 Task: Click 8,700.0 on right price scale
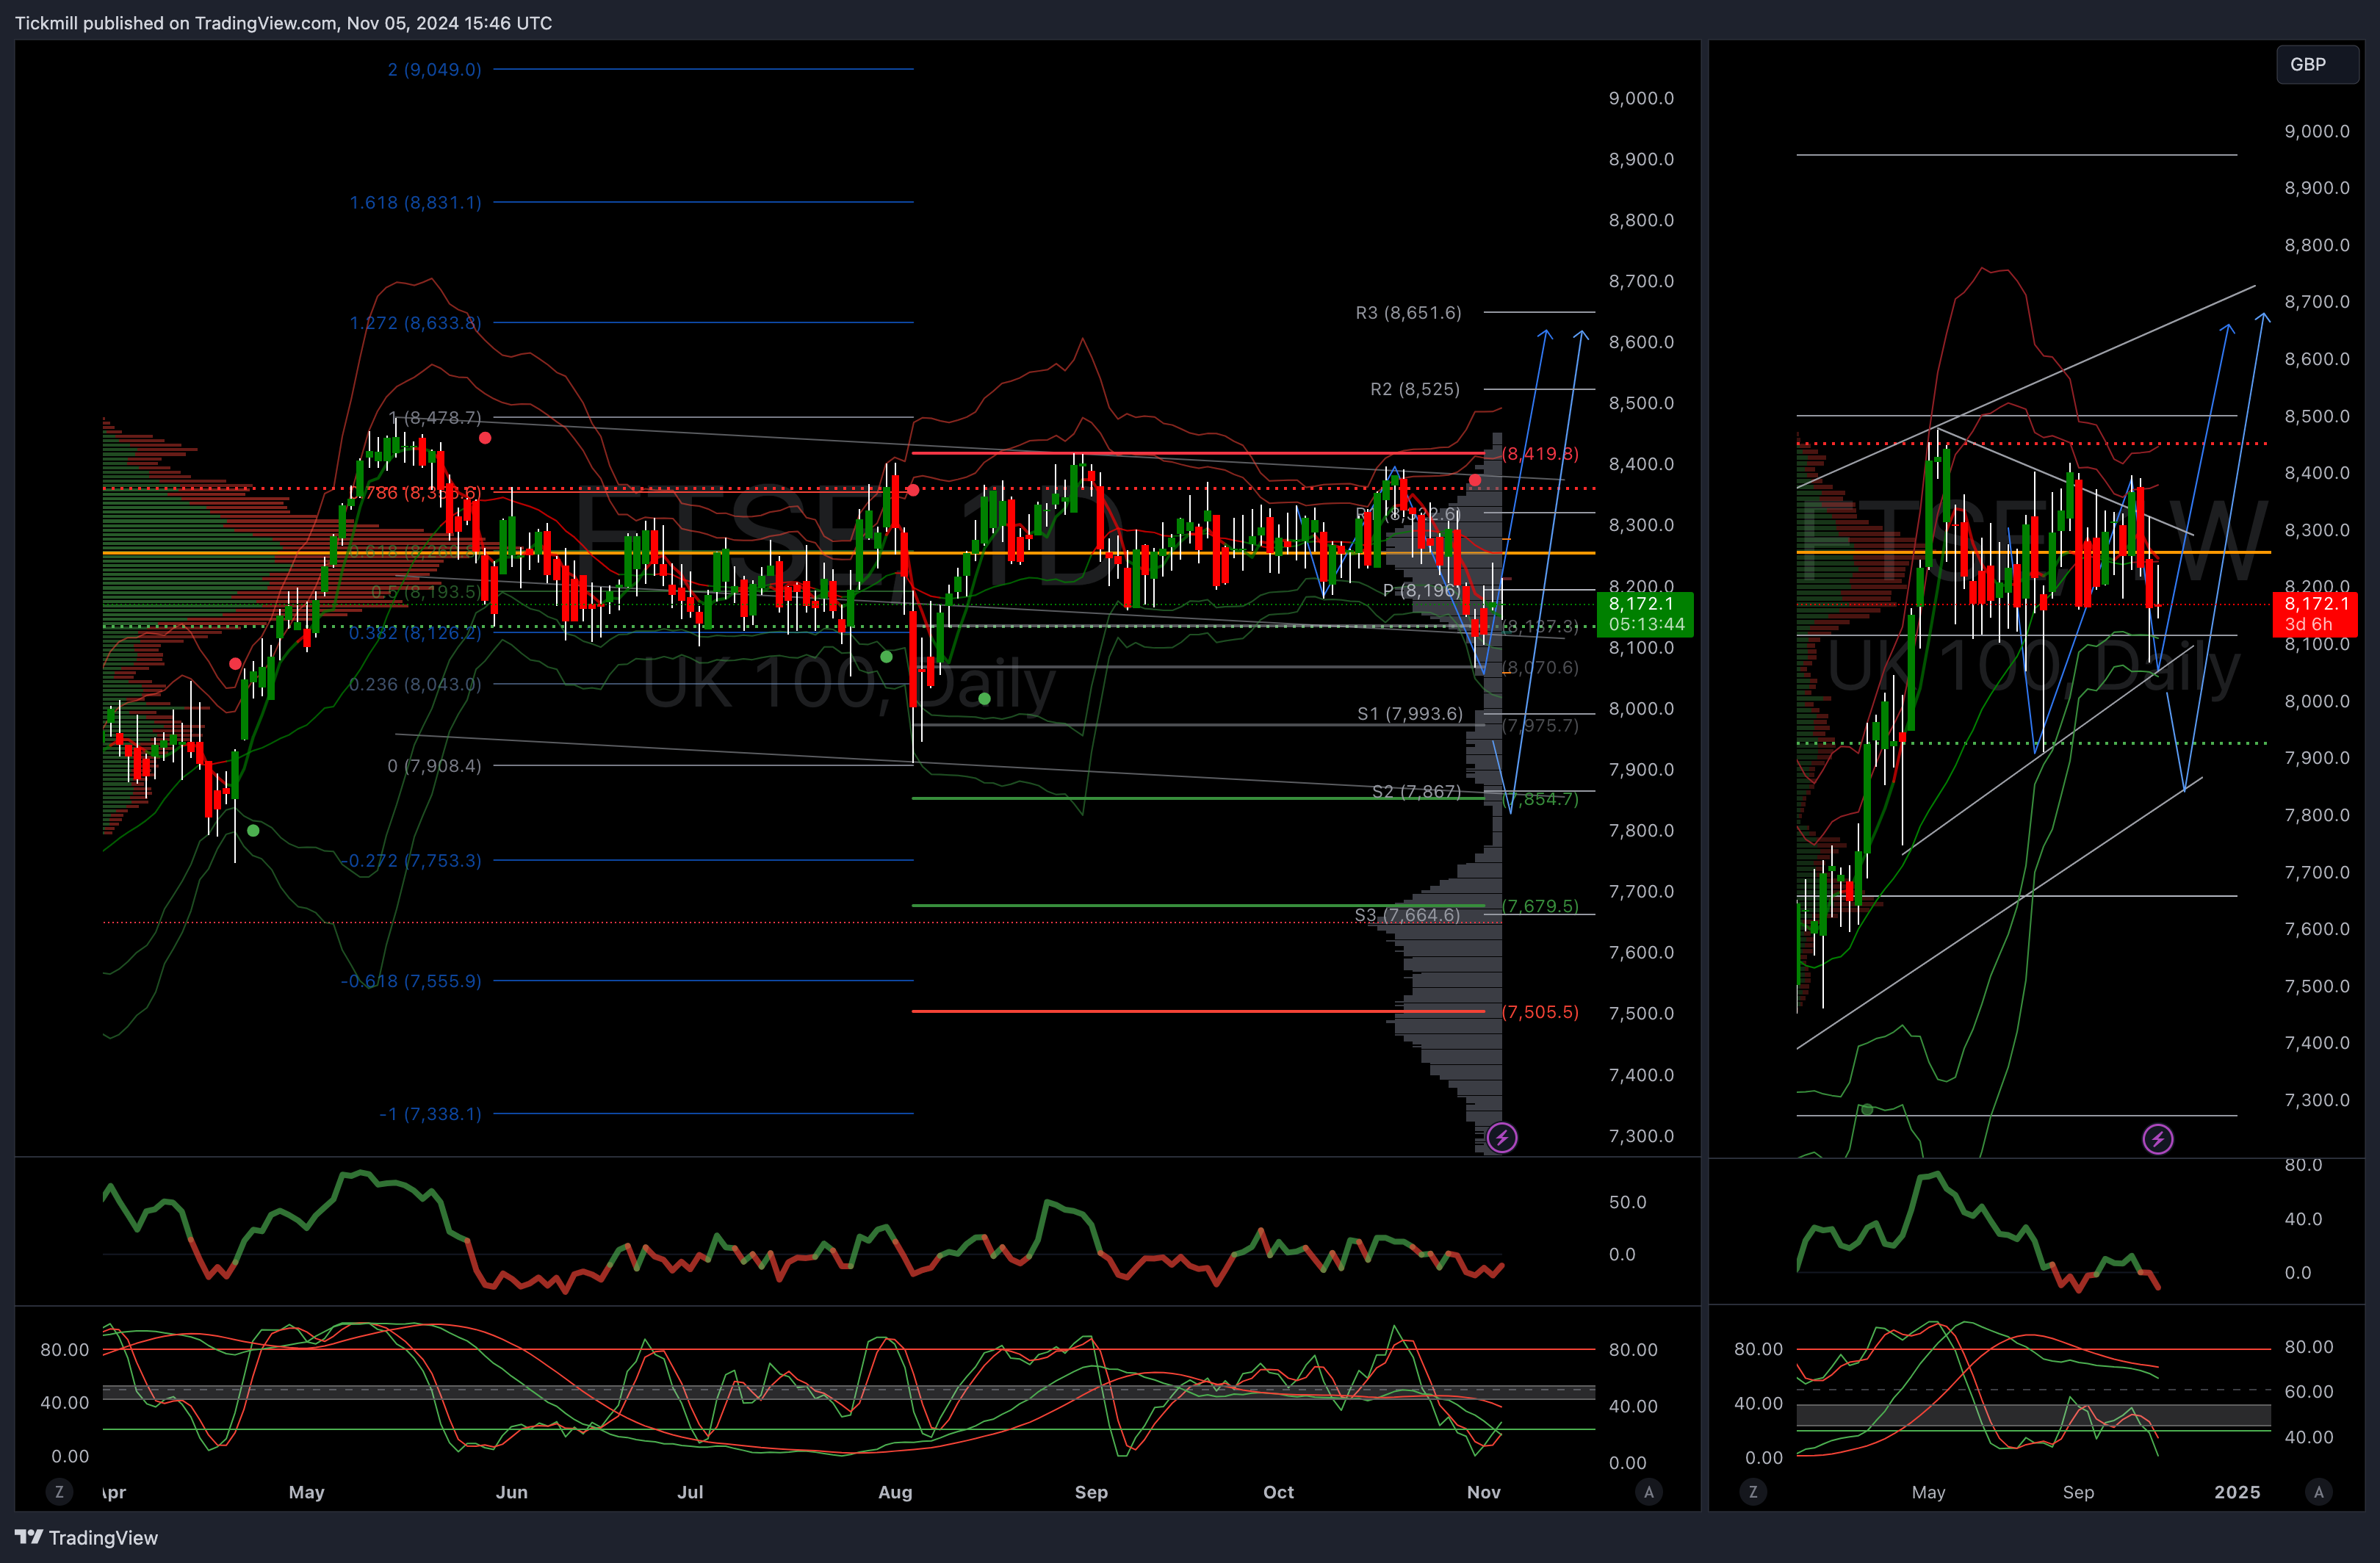click(x=2317, y=301)
